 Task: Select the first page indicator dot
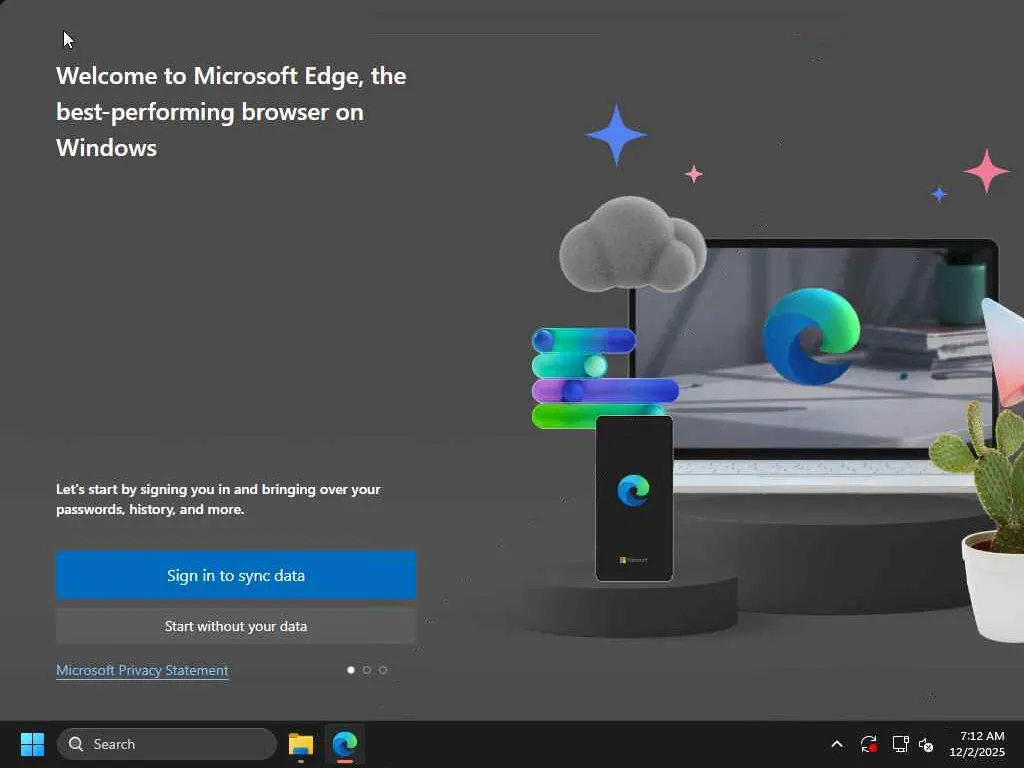pos(351,670)
